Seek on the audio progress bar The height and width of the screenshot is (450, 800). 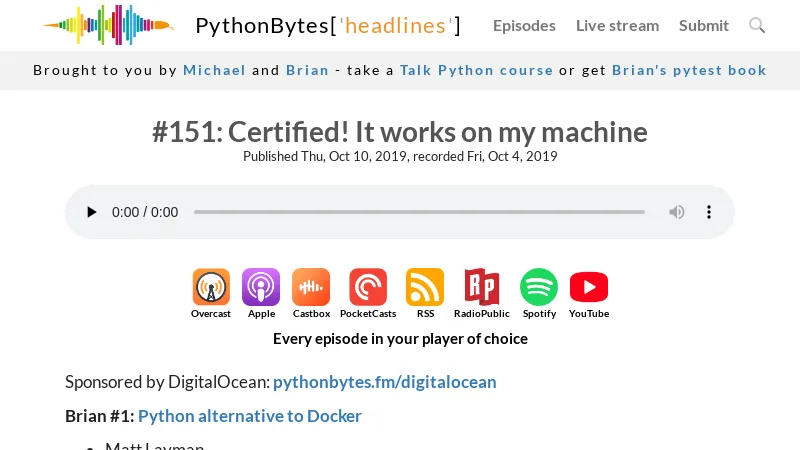pos(419,212)
